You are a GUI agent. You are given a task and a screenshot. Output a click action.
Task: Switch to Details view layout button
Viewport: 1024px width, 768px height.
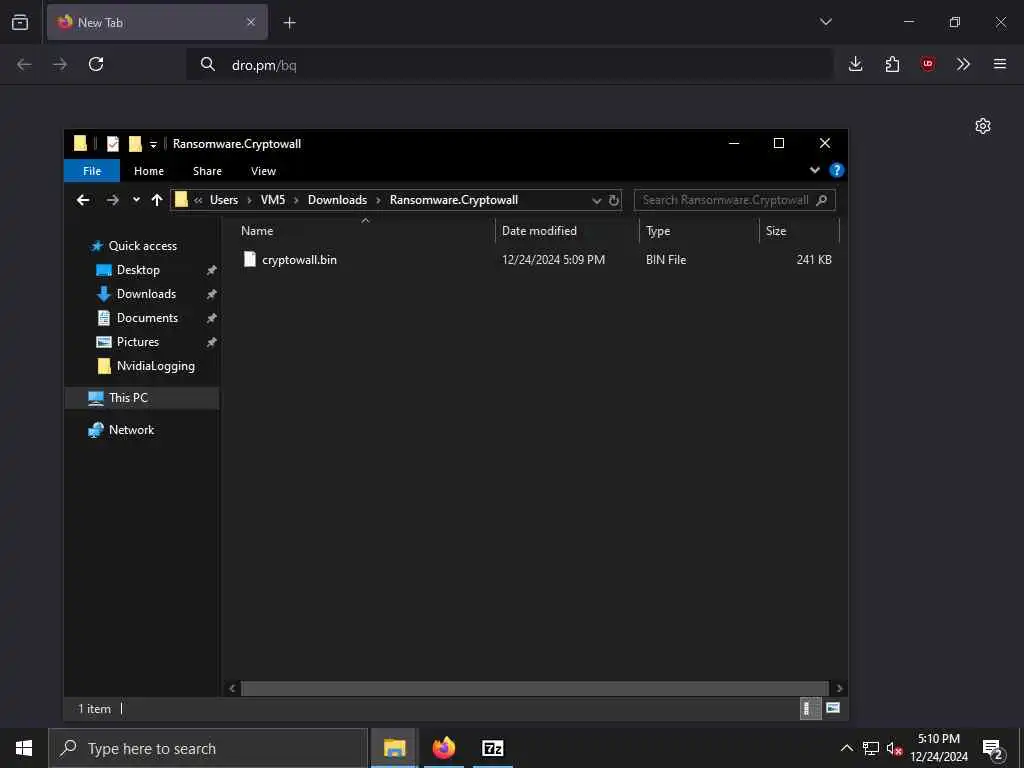(810, 709)
